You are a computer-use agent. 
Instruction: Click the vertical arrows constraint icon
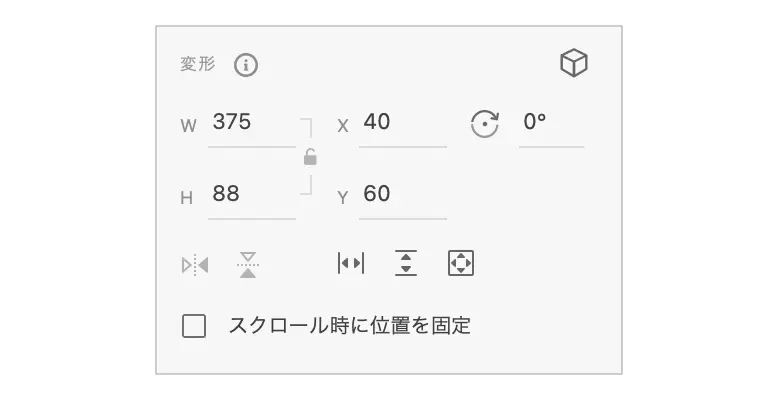406,263
